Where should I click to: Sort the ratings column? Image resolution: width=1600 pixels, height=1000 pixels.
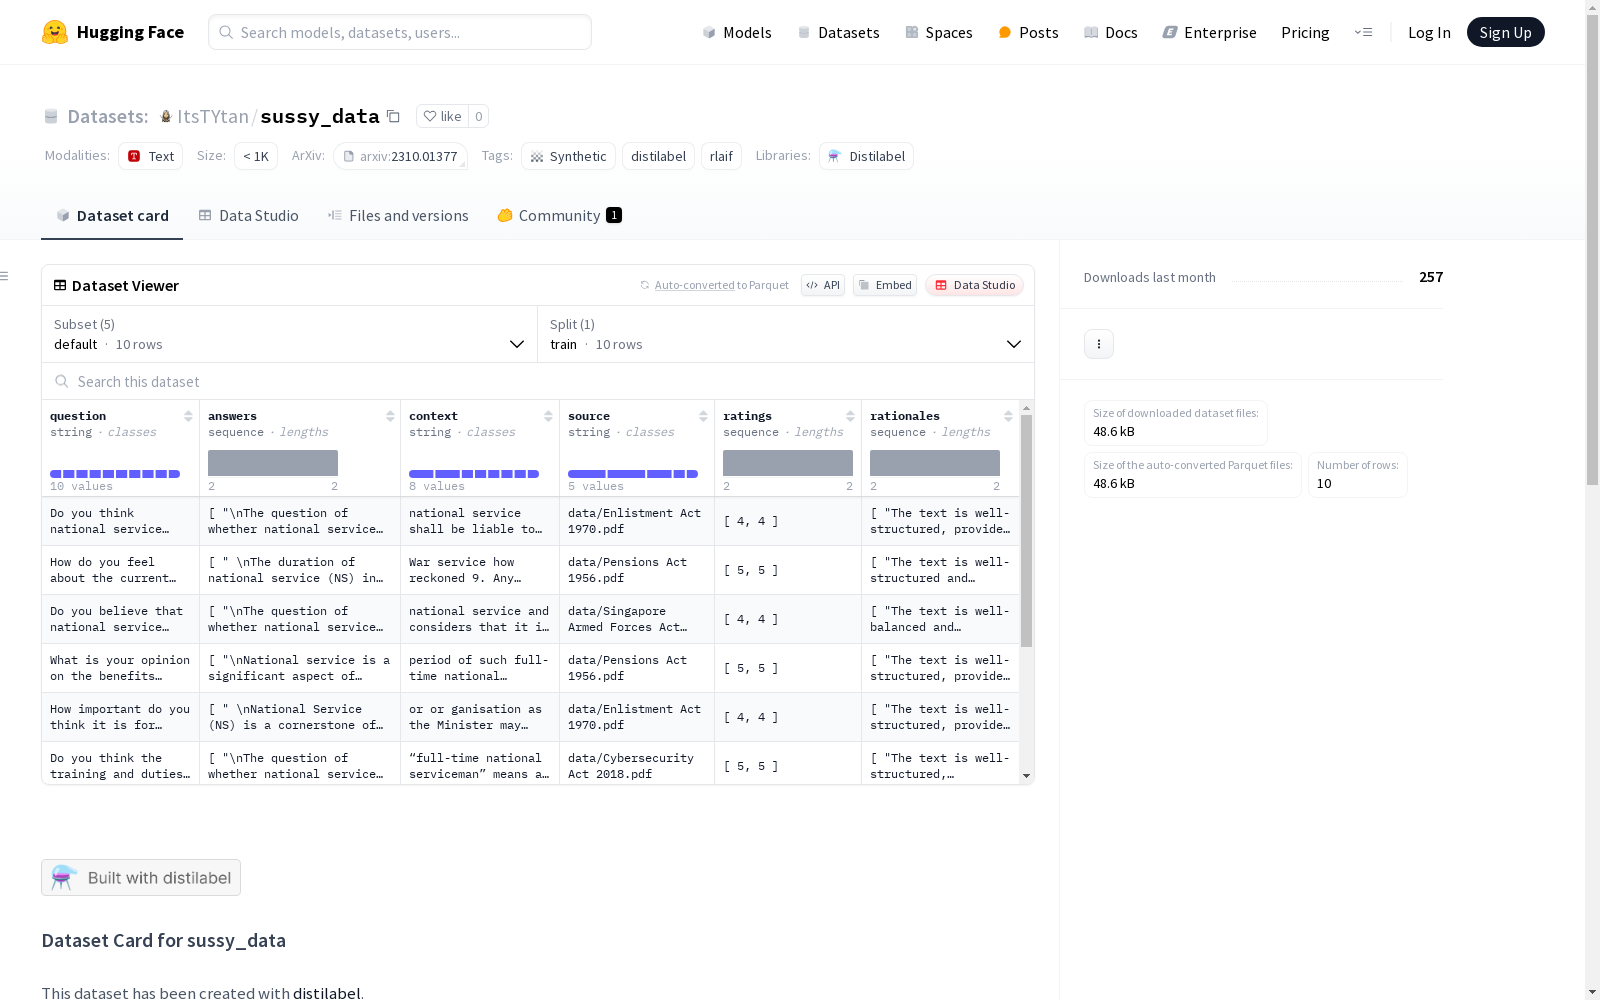850,416
